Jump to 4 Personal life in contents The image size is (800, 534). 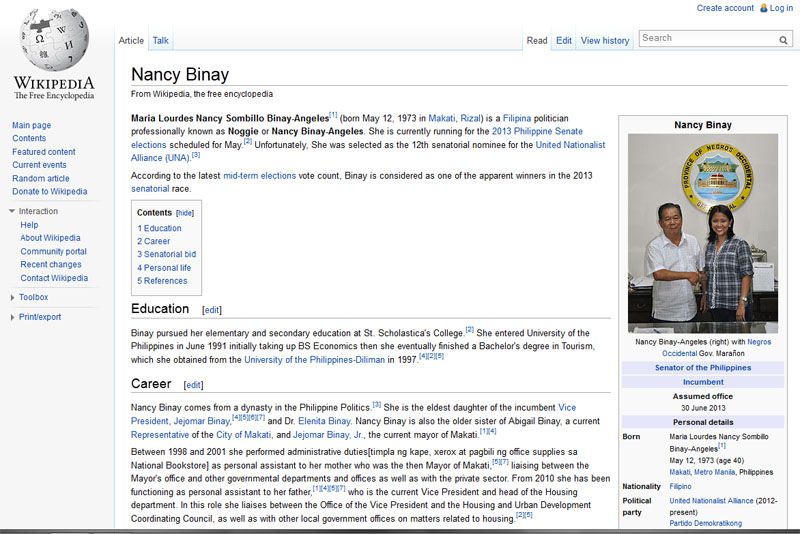164,268
